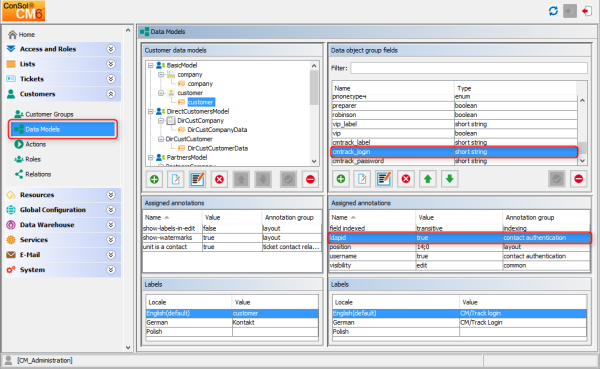Collapse the DirCustCompany node
The image size is (600, 369).
[x=161, y=121]
